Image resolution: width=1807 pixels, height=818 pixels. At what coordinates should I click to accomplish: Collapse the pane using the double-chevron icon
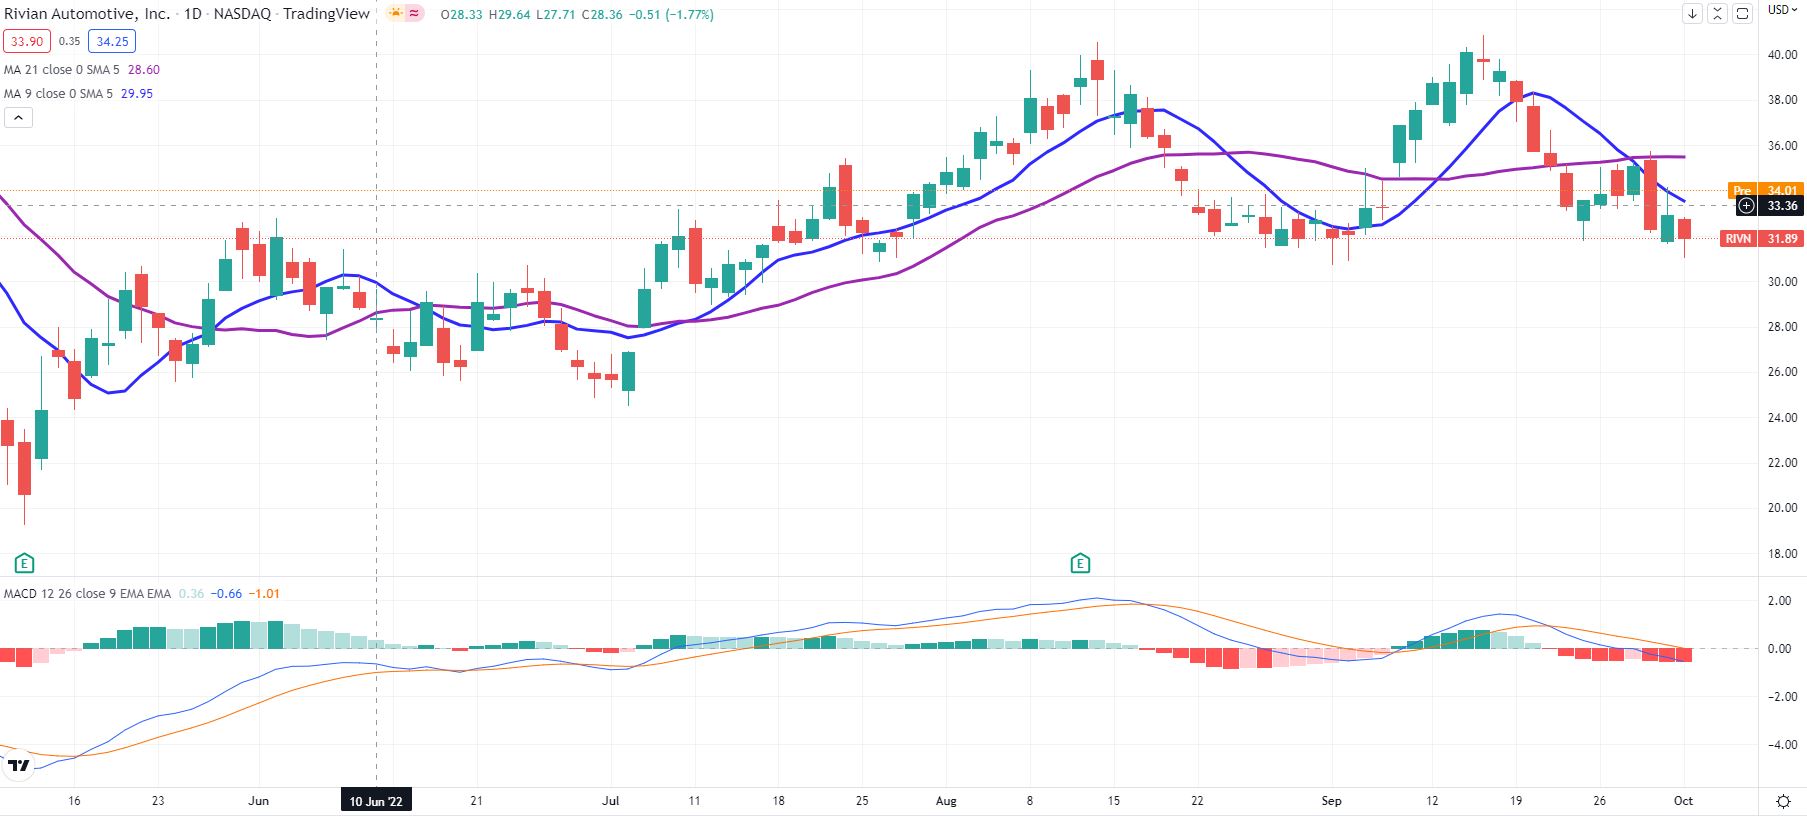pyautogui.click(x=1717, y=14)
